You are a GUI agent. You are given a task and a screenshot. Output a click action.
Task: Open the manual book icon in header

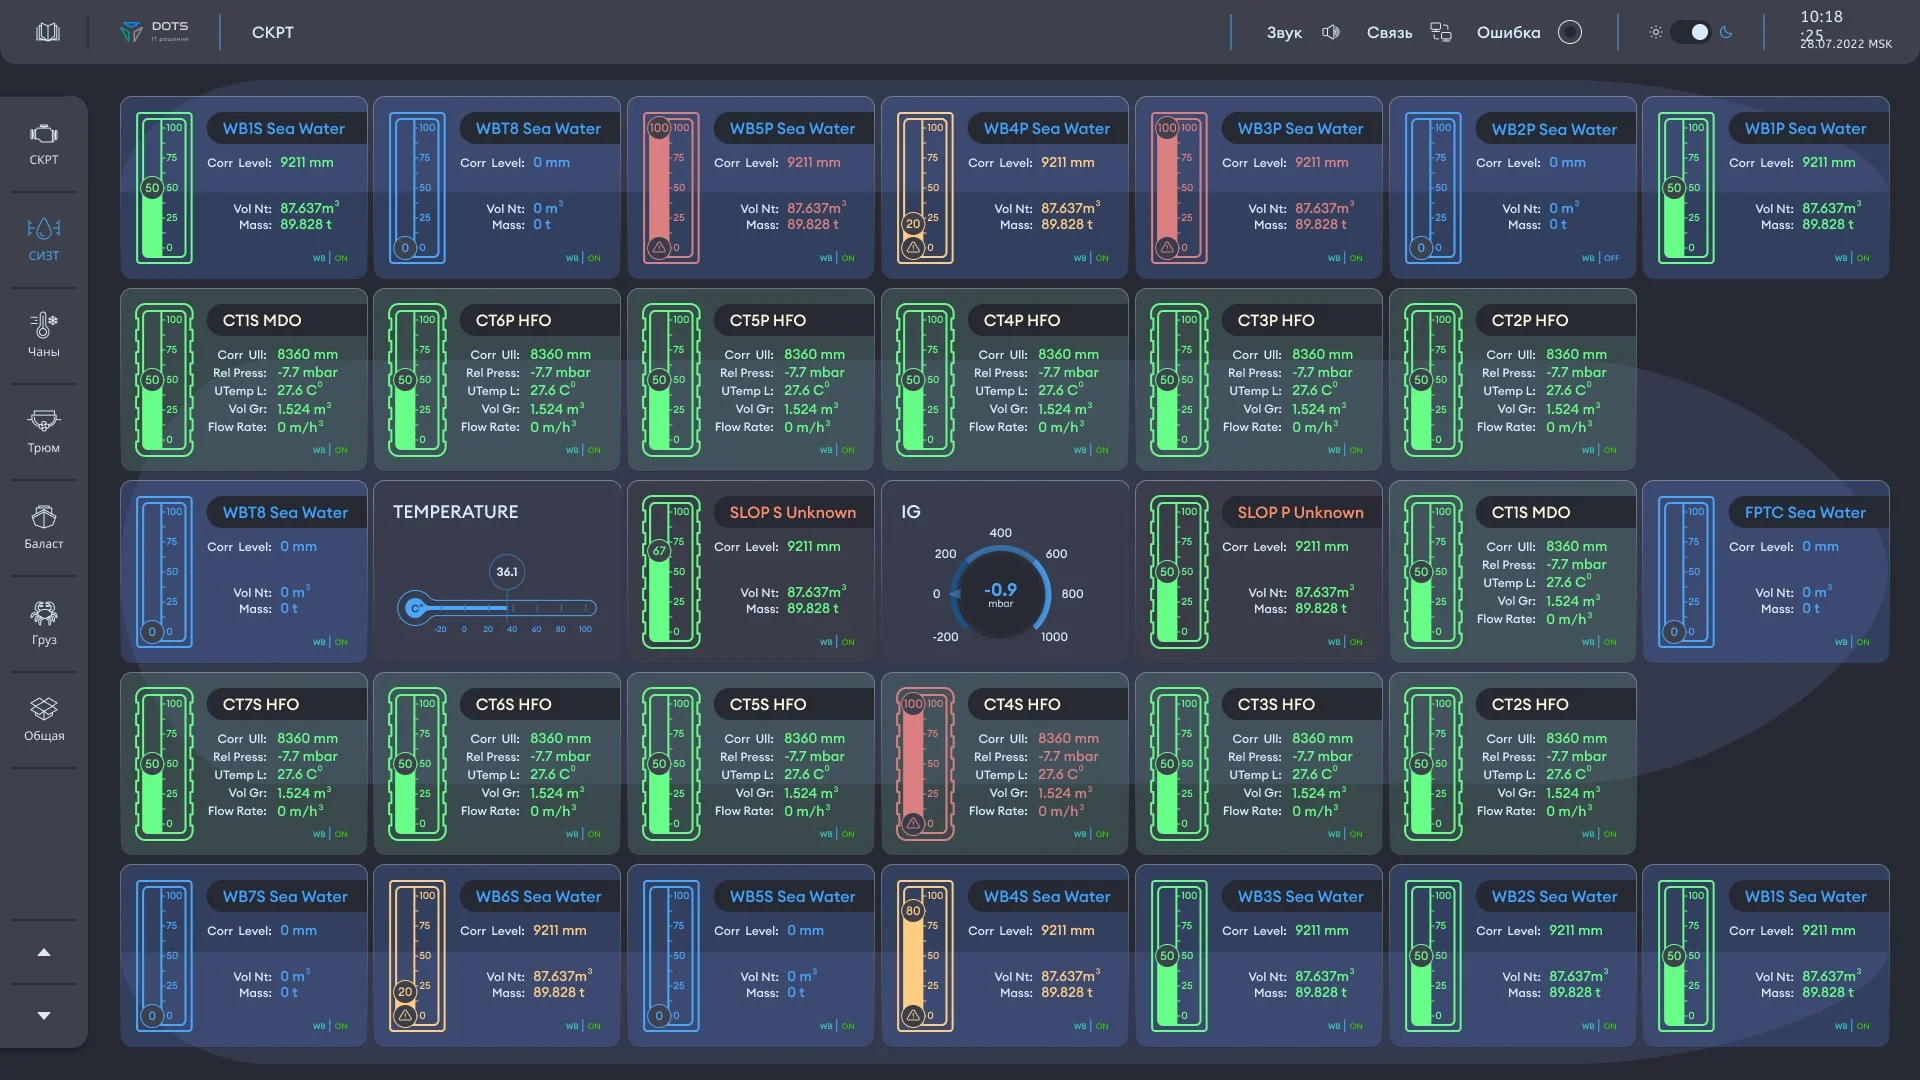tap(47, 32)
